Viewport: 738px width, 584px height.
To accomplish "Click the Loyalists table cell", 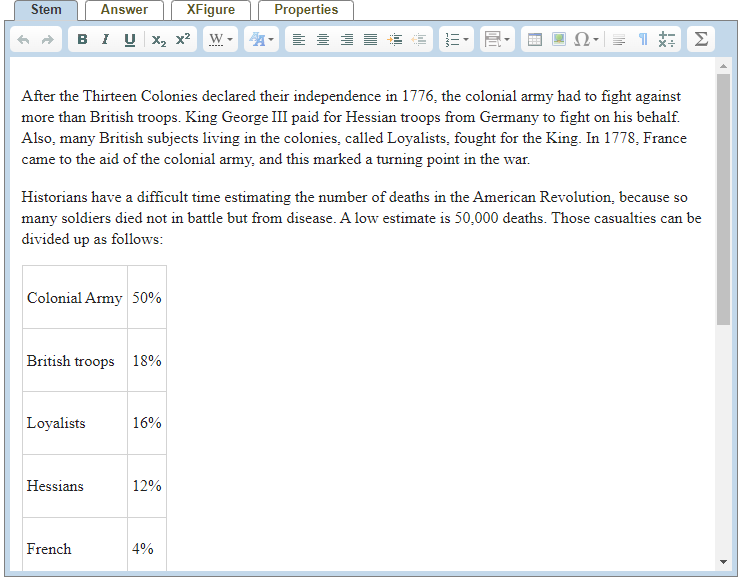I will (x=75, y=423).
